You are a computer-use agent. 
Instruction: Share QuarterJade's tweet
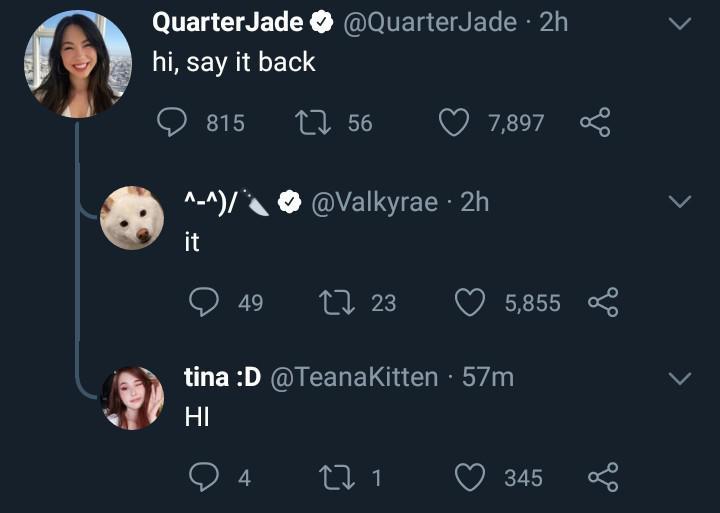tap(595, 123)
